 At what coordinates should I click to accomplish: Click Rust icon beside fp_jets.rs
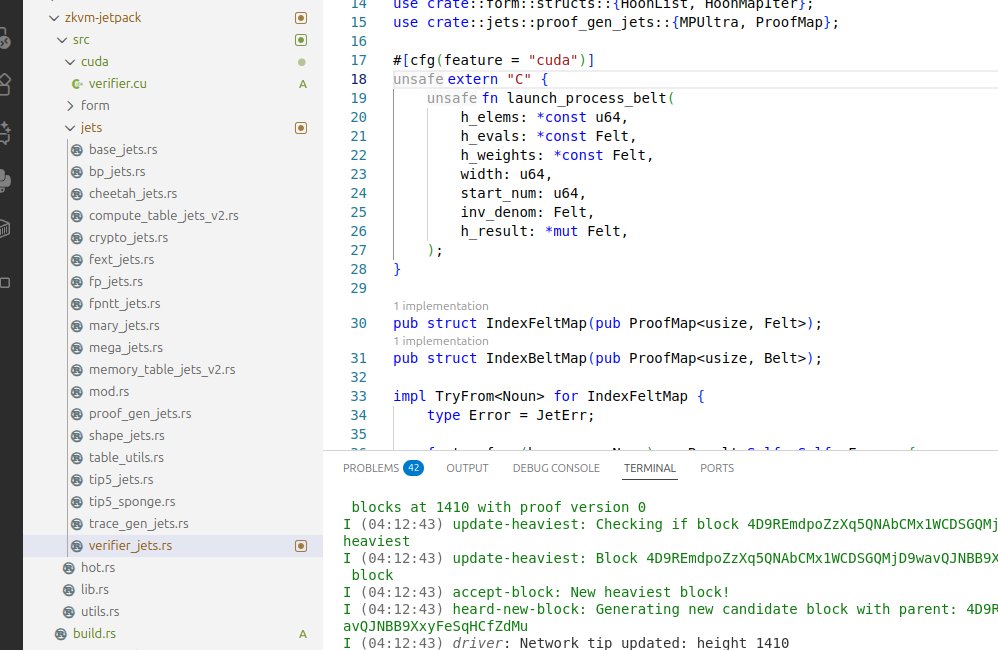coord(77,282)
